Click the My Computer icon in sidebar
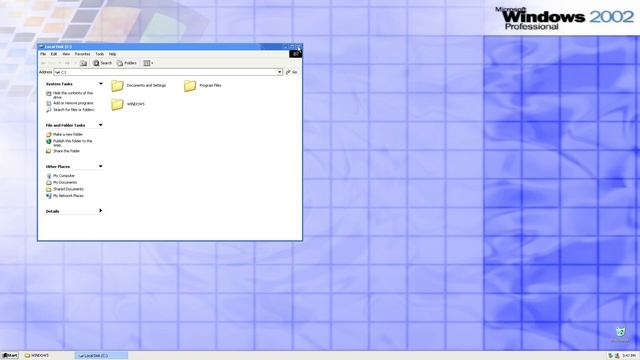Screen dimensions: 640x360 click(x=49, y=176)
